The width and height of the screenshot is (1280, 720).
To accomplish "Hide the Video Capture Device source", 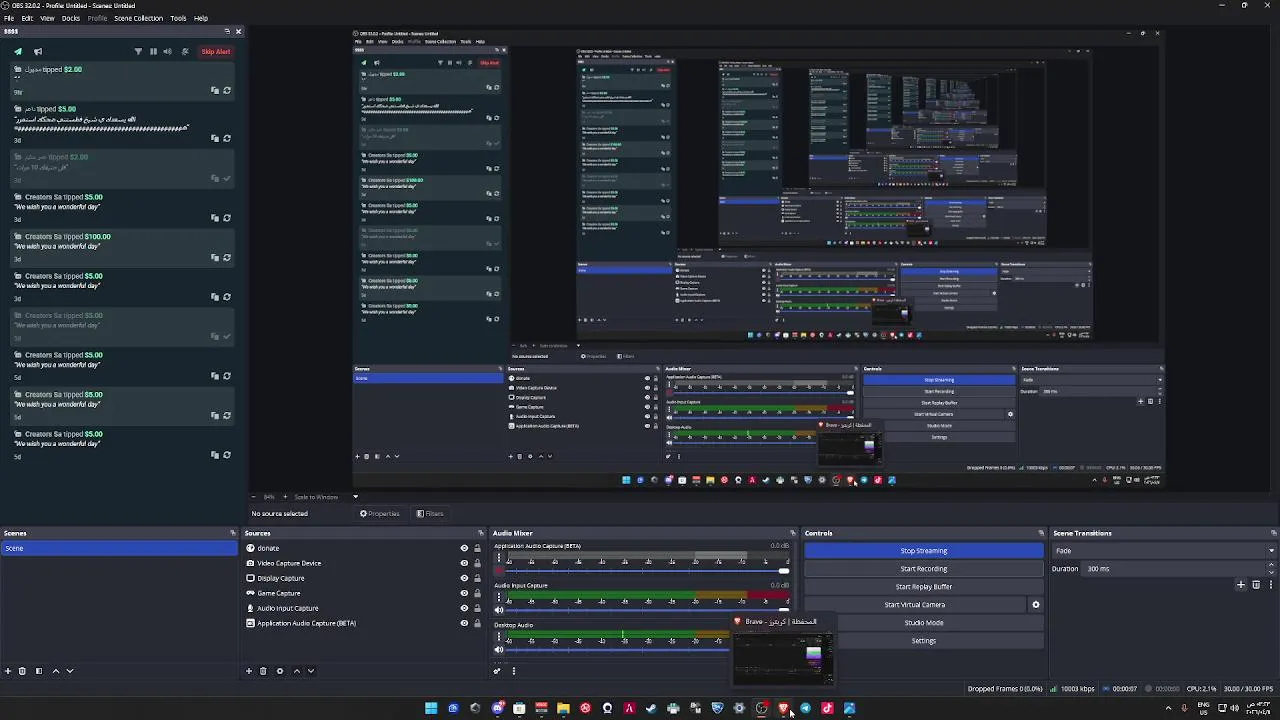I will click(x=464, y=563).
